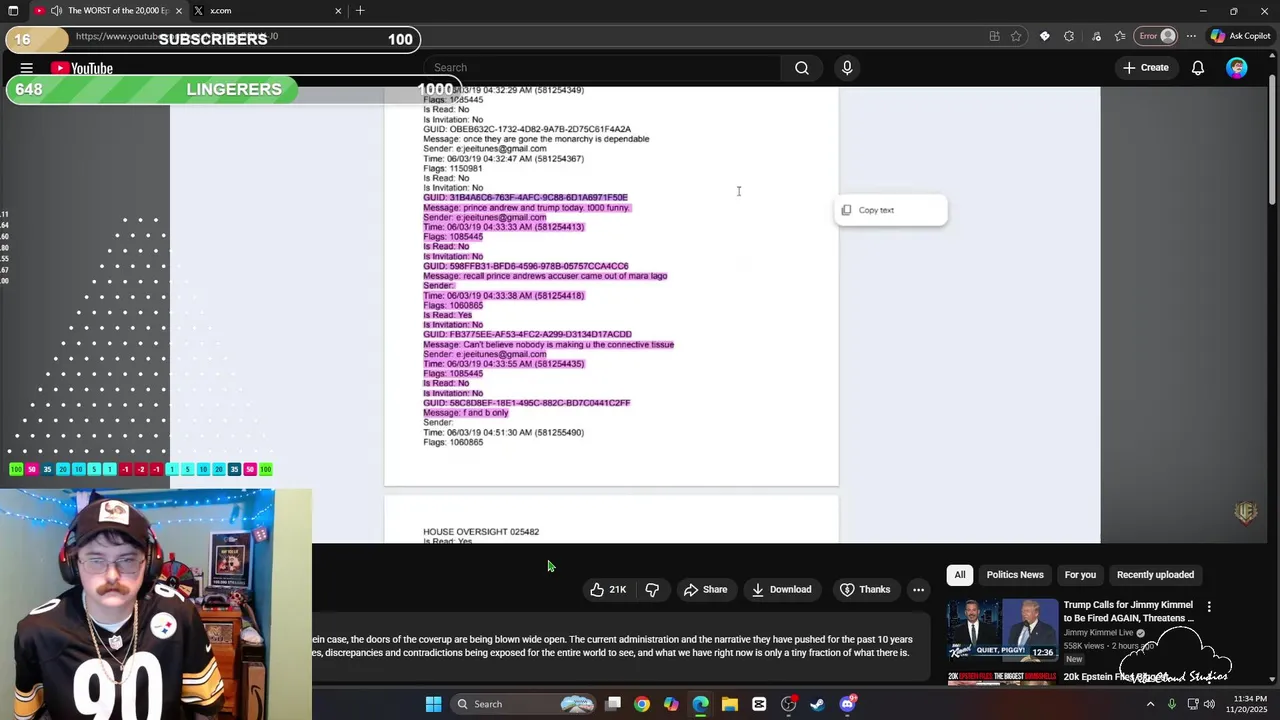The width and height of the screenshot is (1280, 720).
Task: Click the YouTube search magnifier button
Action: (x=802, y=68)
